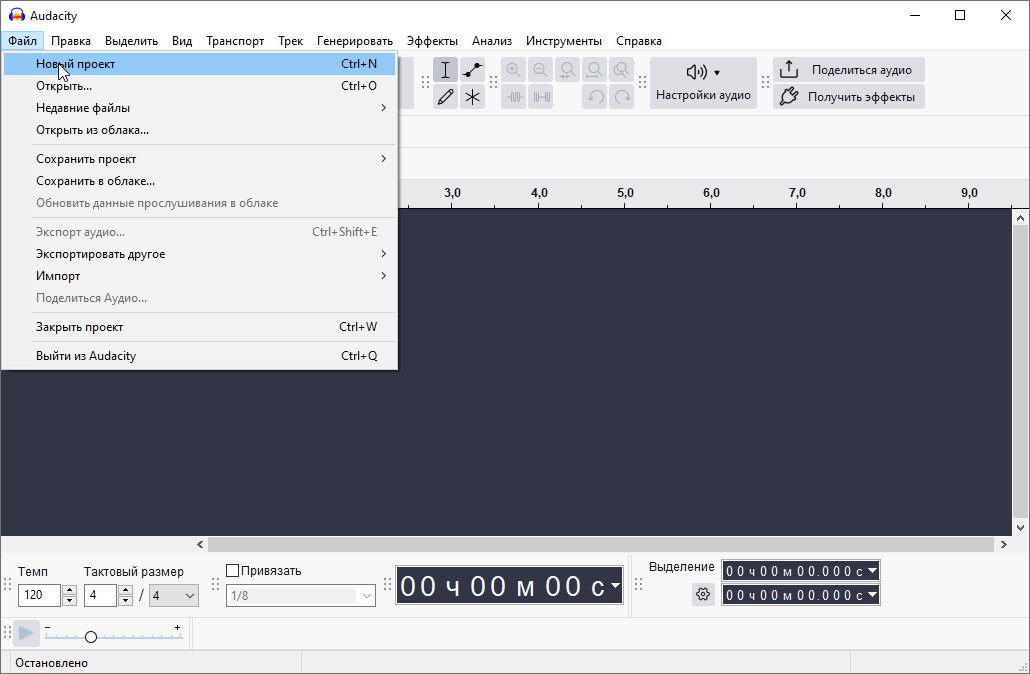The width and height of the screenshot is (1030, 674).
Task: Decrease tempo with down stepper arrow
Action: coord(69,600)
